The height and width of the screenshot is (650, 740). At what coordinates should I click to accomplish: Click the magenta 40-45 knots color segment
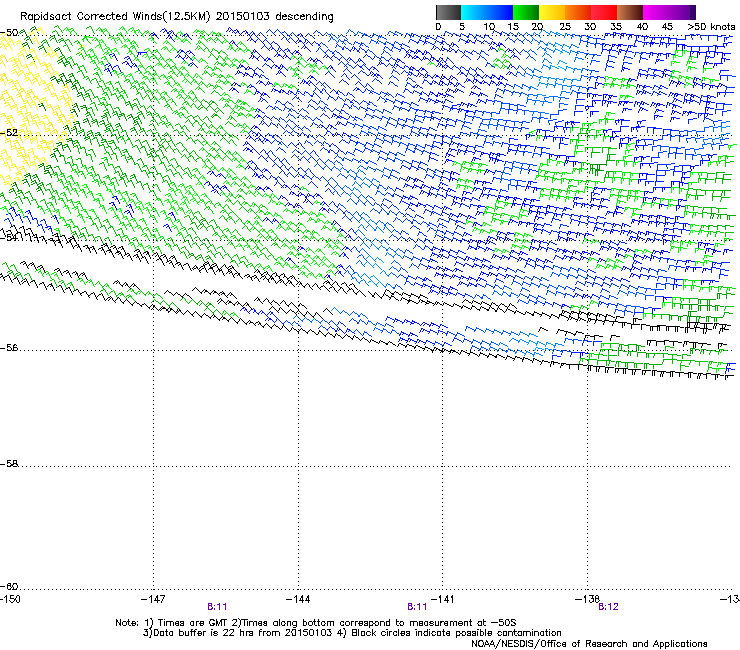coord(656,12)
